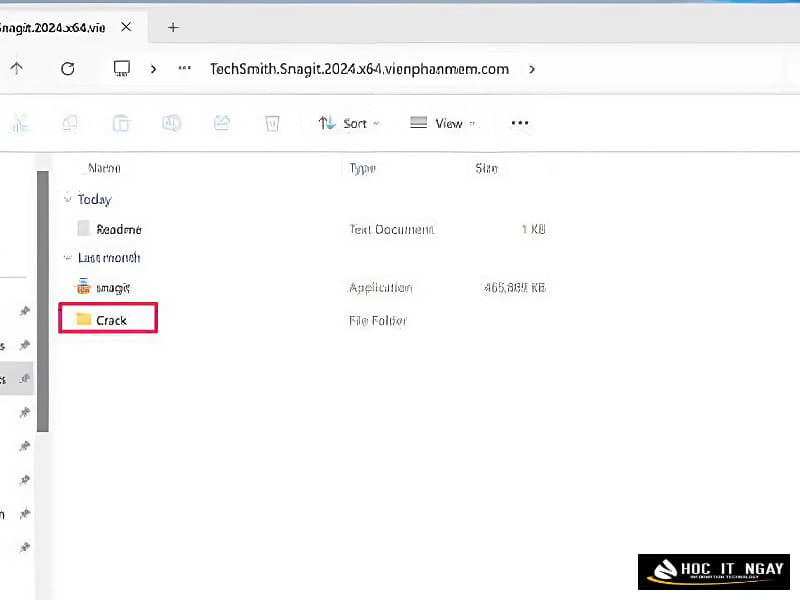Expand chevron after the TechSmith folder path
The height and width of the screenshot is (600, 800).
532,69
